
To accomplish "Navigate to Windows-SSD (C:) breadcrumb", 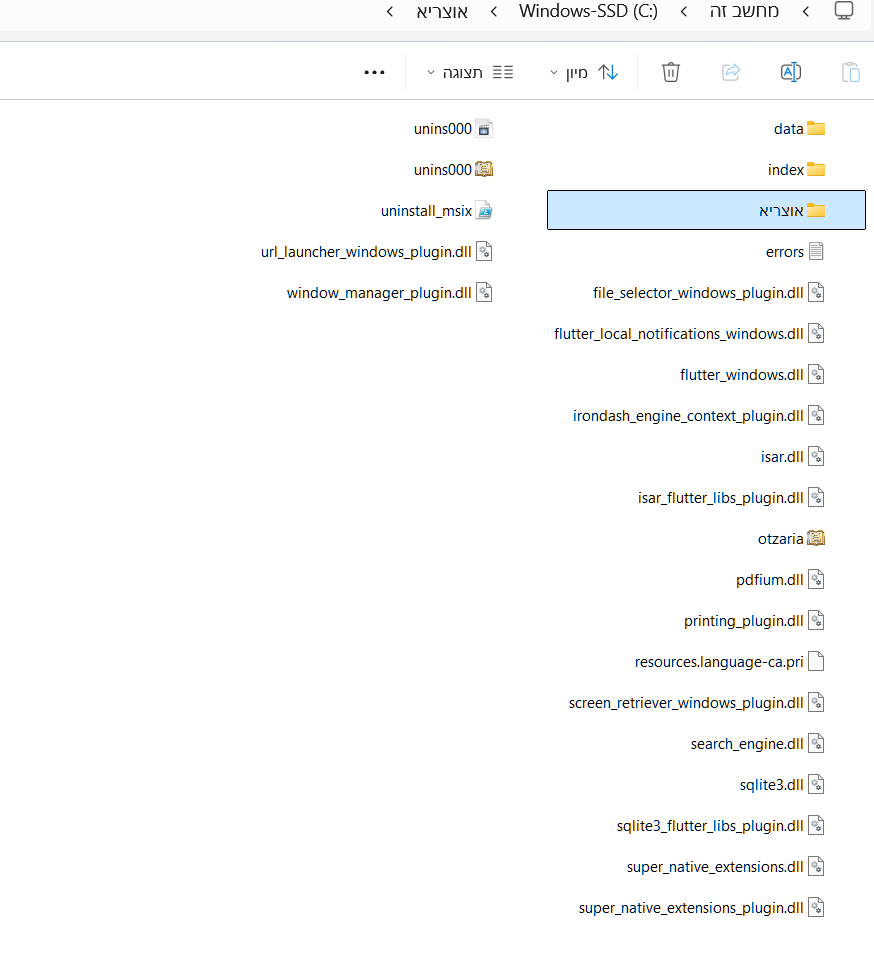I will (588, 12).
